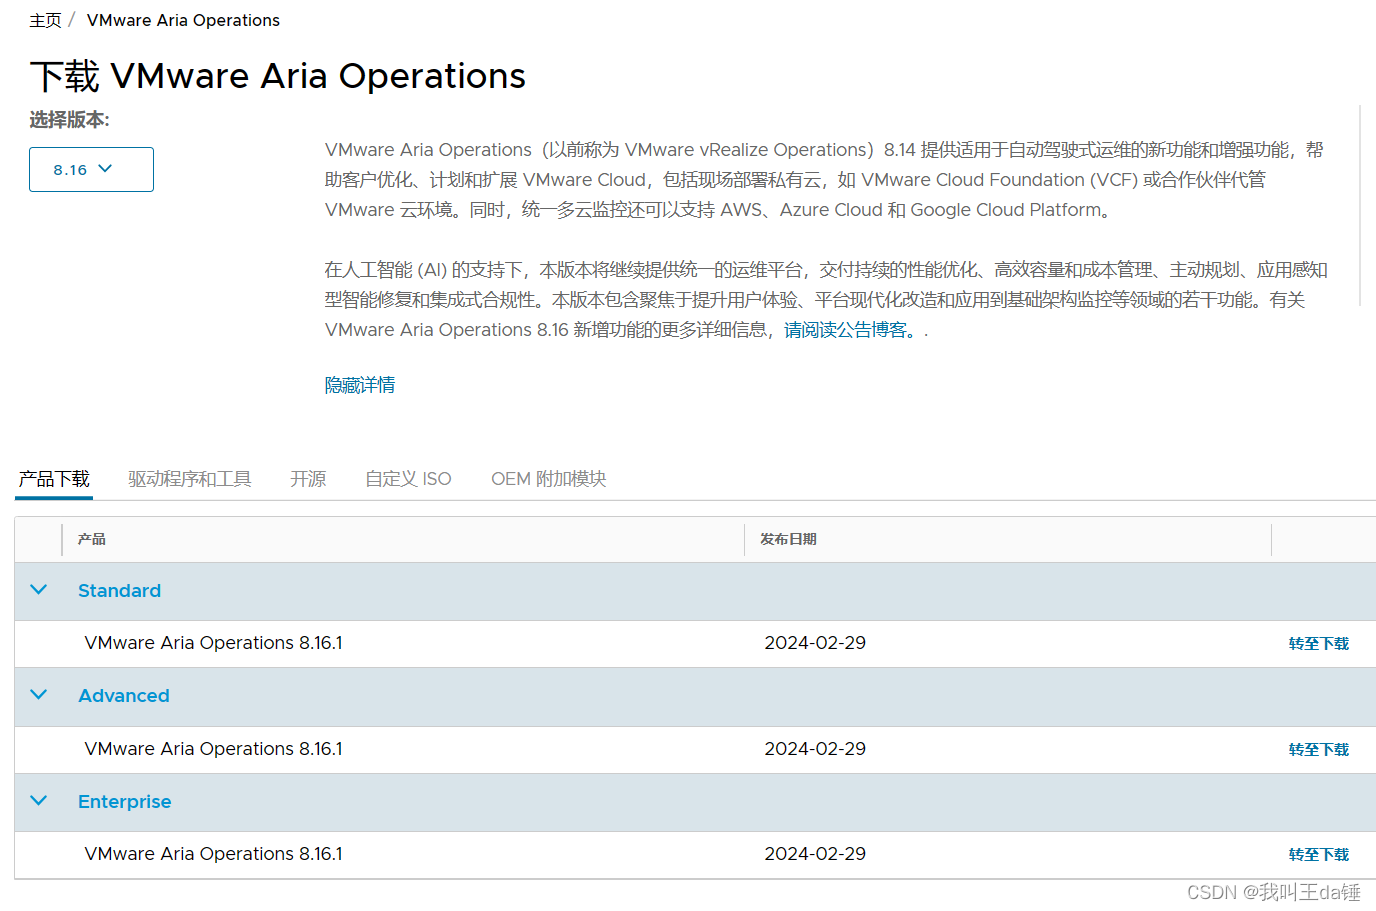Click the Advanced group title
This screenshot has width=1376, height=911.
124,696
